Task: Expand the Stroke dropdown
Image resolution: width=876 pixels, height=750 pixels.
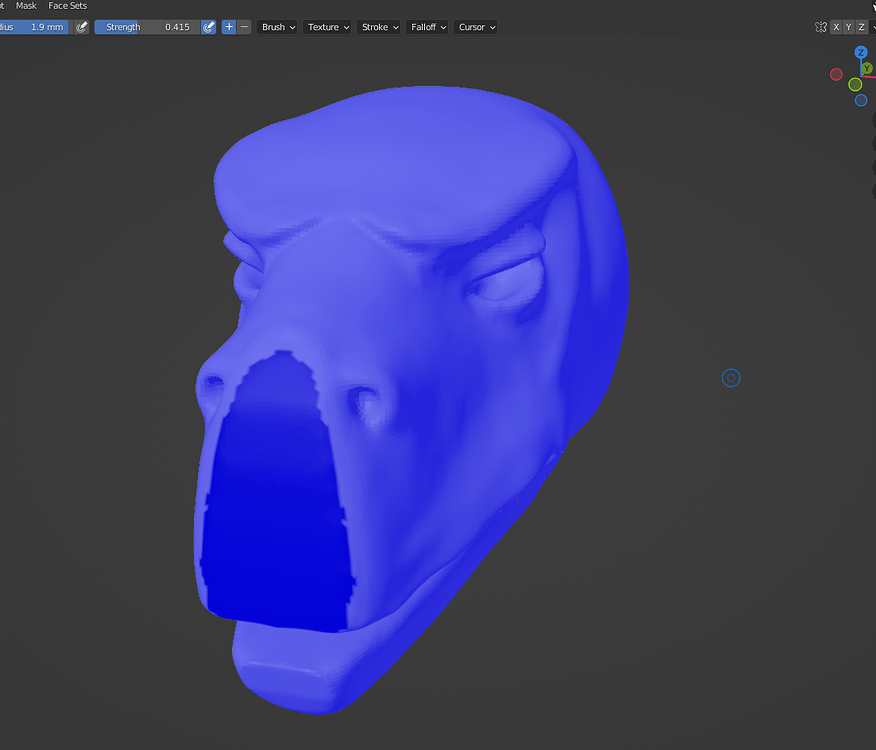Action: 378,27
